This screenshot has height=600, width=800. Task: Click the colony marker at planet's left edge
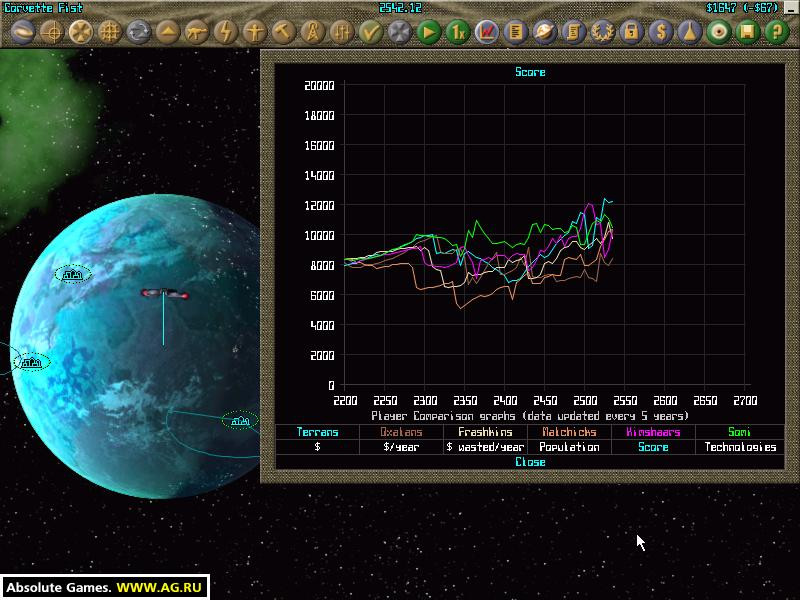32,362
